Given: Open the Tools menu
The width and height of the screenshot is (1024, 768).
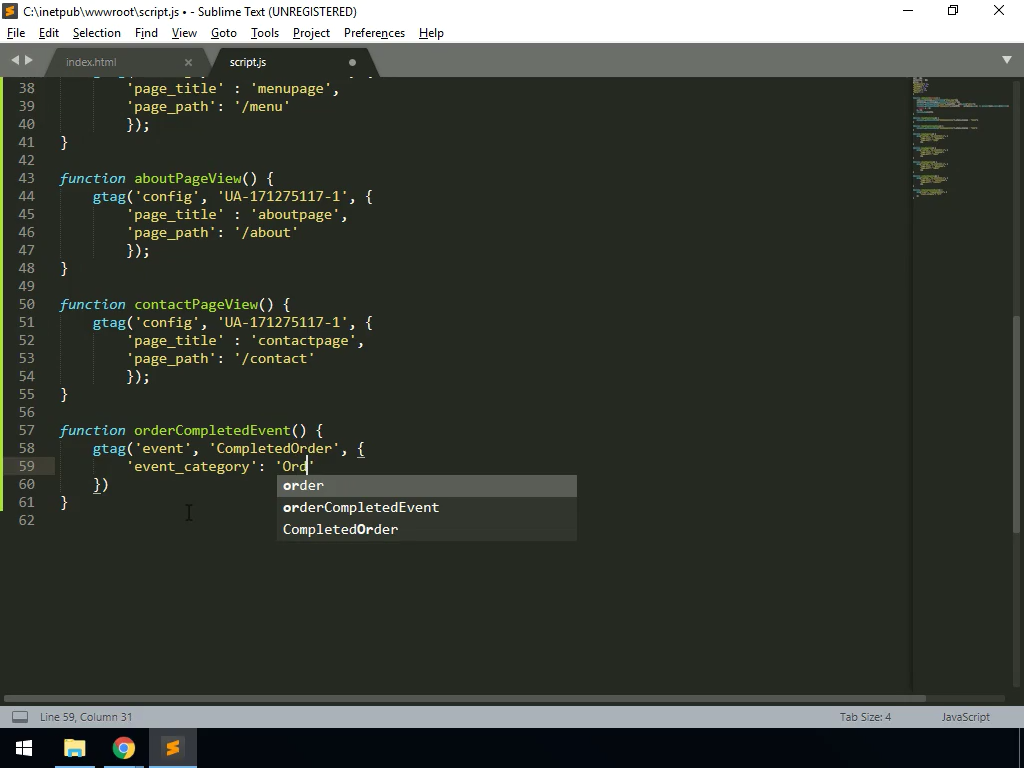Looking at the screenshot, I should point(264,33).
